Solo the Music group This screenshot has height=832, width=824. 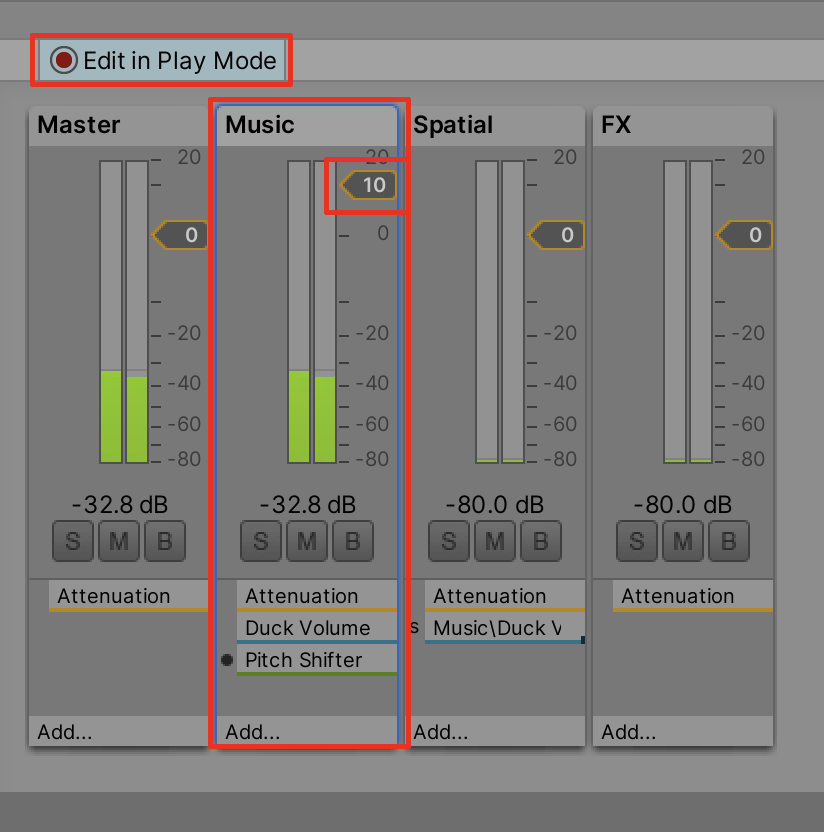pyautogui.click(x=261, y=541)
